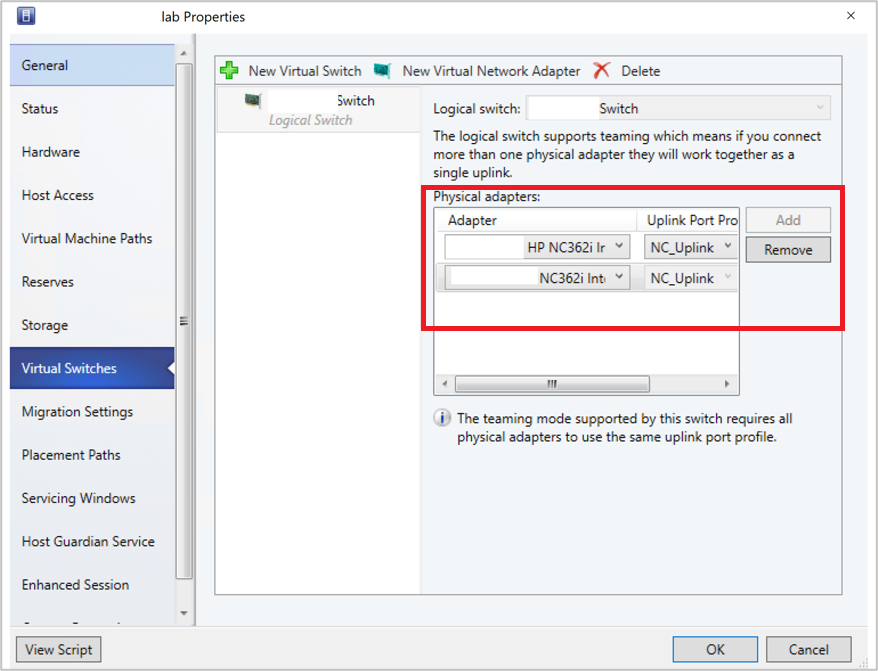Click sidebar scrollbar up arrow
Viewport: 878px width, 671px height.
(x=184, y=53)
